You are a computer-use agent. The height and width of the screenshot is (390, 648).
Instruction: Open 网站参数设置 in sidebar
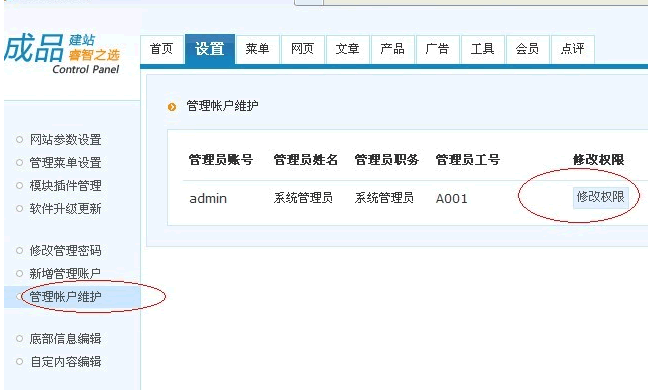(x=65, y=140)
